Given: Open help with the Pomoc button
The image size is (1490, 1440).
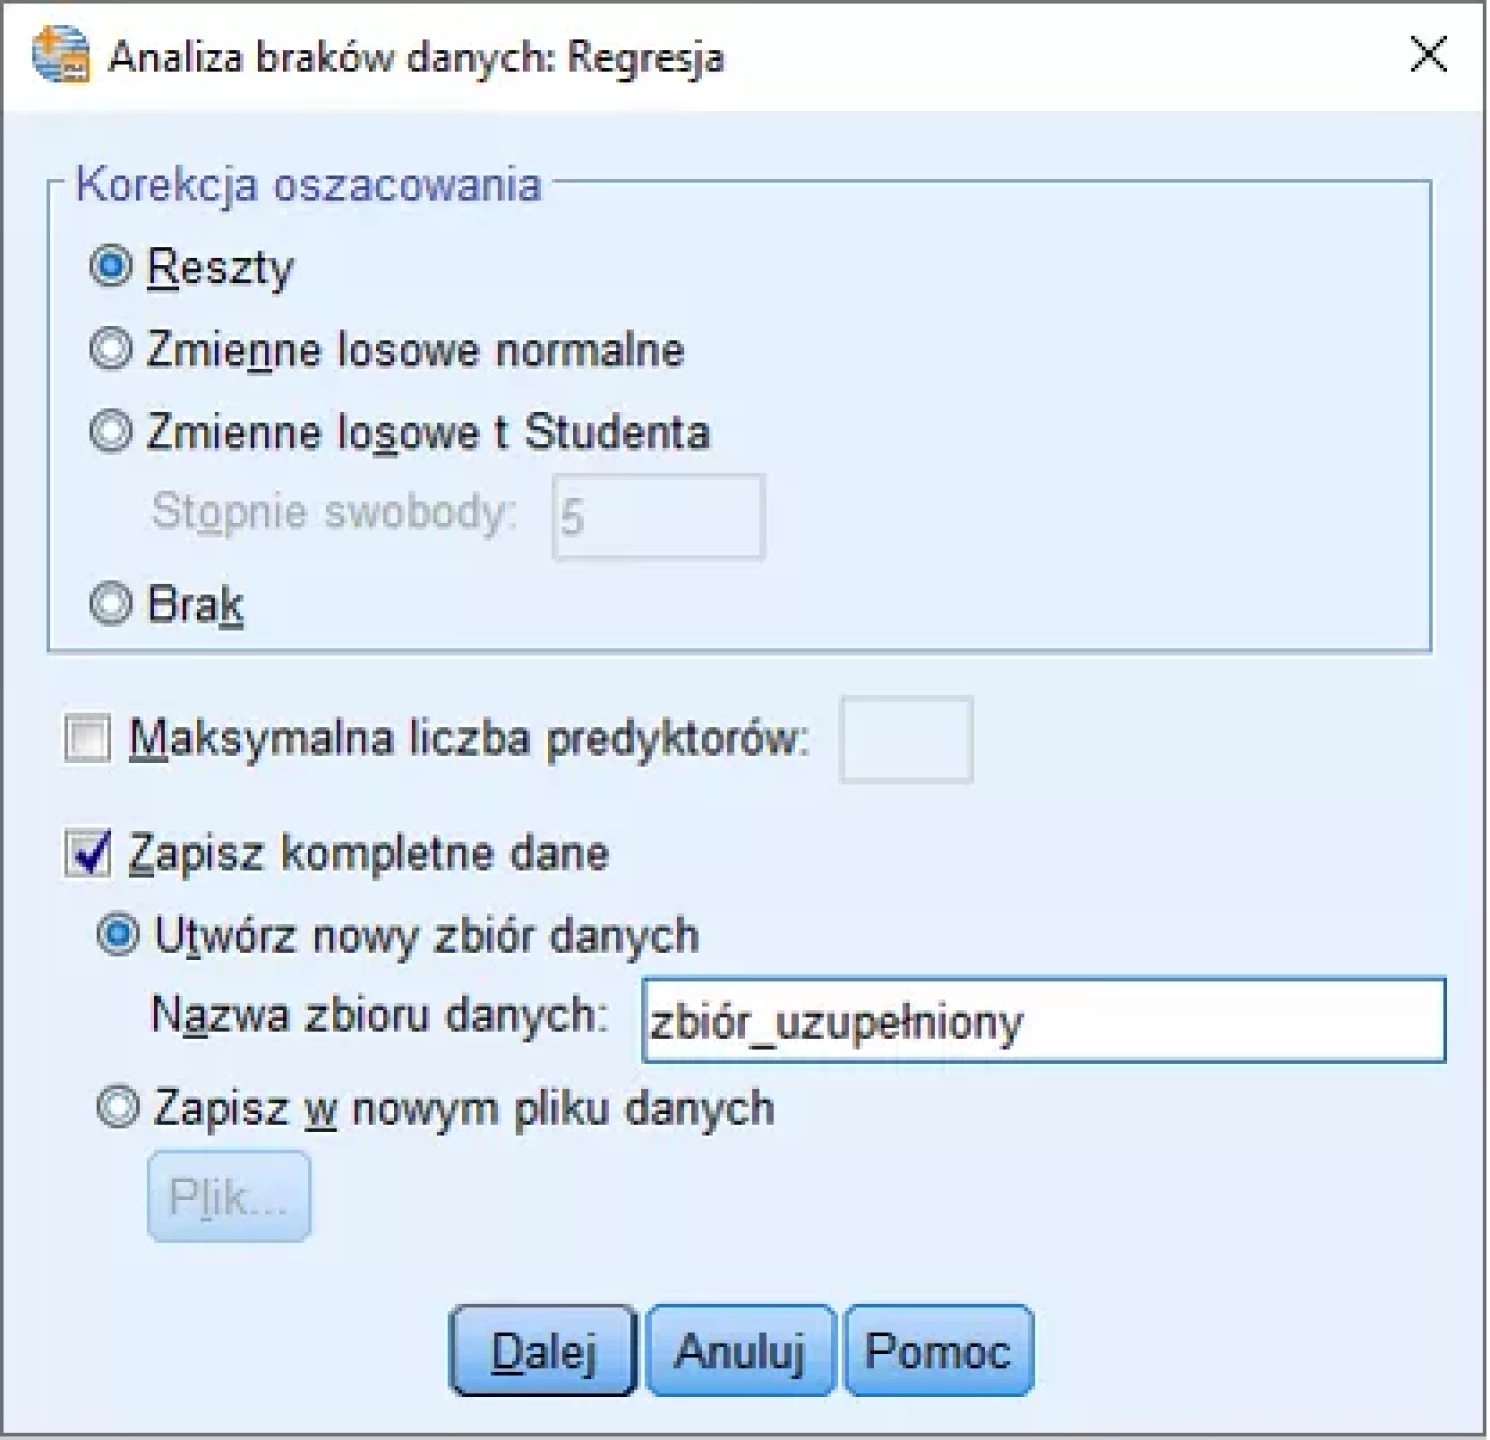Looking at the screenshot, I should (938, 1351).
